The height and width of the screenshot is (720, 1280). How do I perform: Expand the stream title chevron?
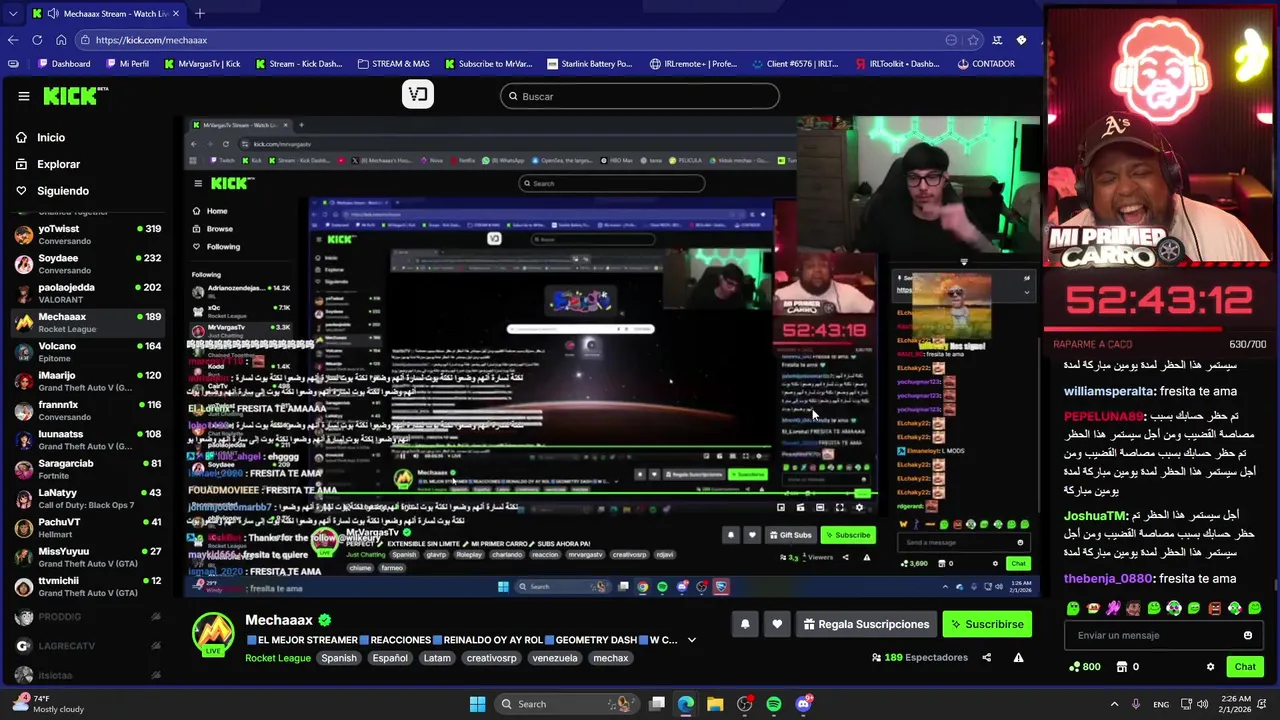691,640
